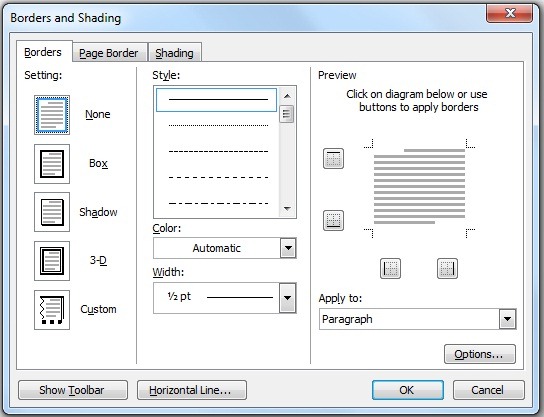This screenshot has width=544, height=417.
Task: Toggle the left border preview button
Action: [391, 268]
